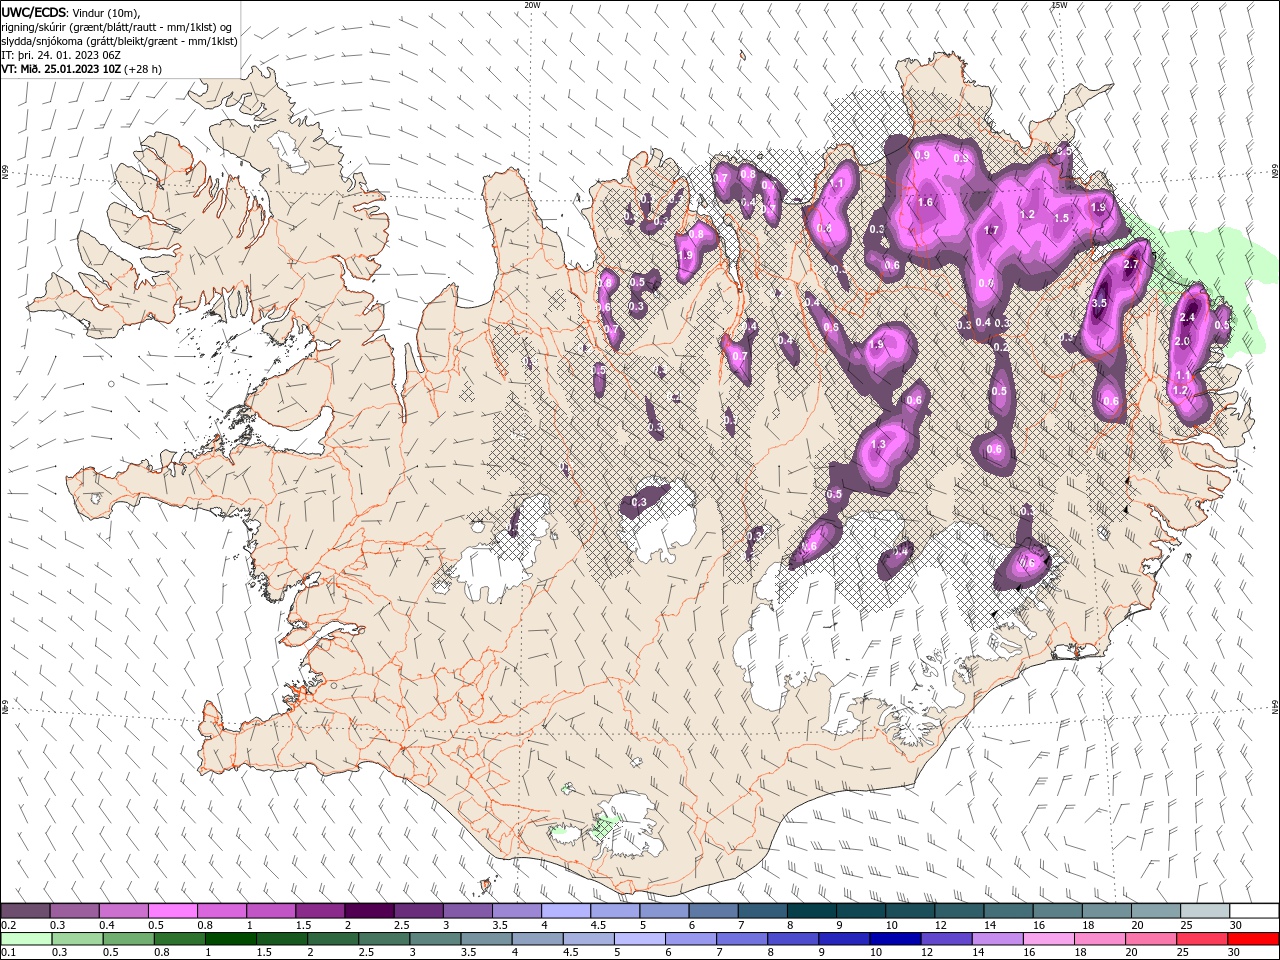This screenshot has height=960, width=1280.
Task: Pick the deep blue 10 swatch in the lower legend
Action: point(895,939)
